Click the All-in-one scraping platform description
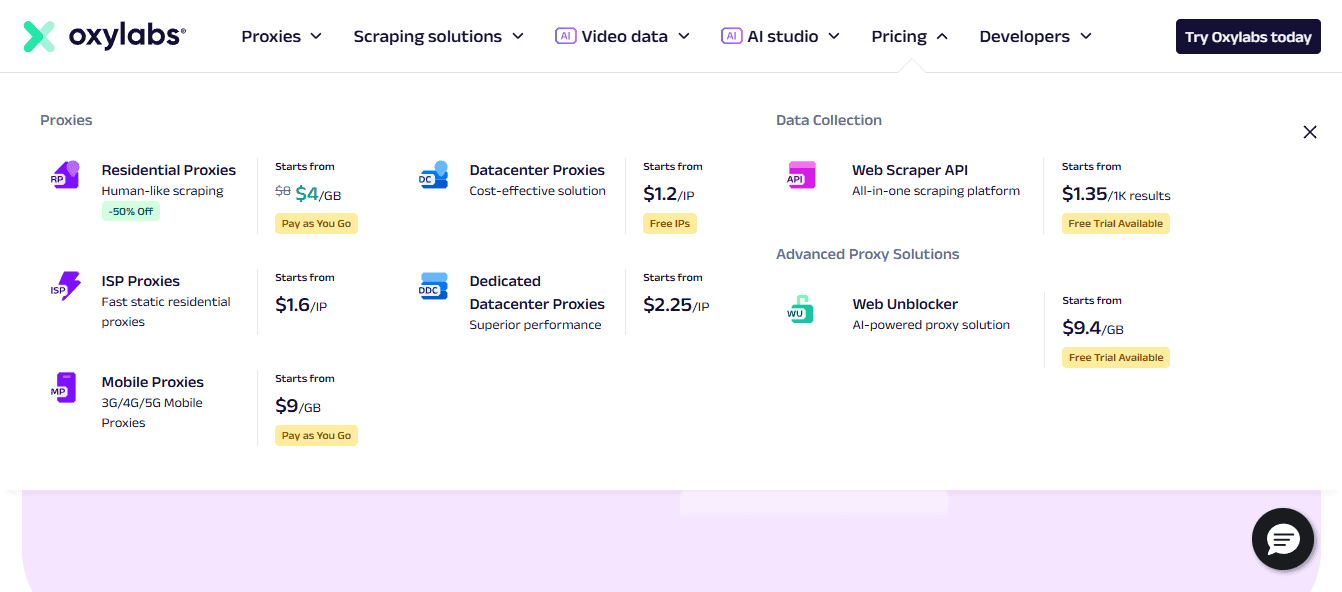Image resolution: width=1342 pixels, height=592 pixels. (x=936, y=191)
